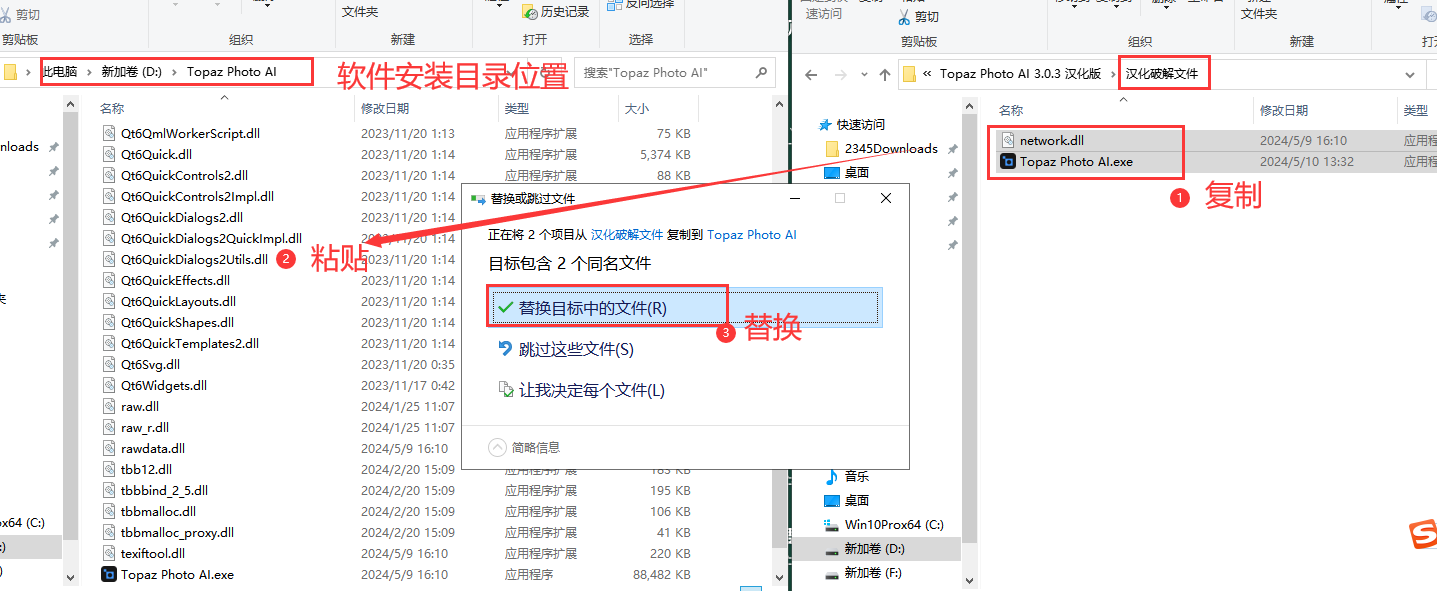Select Topaz Photo AI.exe icon in left list
The height and width of the screenshot is (591, 1437).
pos(109,574)
